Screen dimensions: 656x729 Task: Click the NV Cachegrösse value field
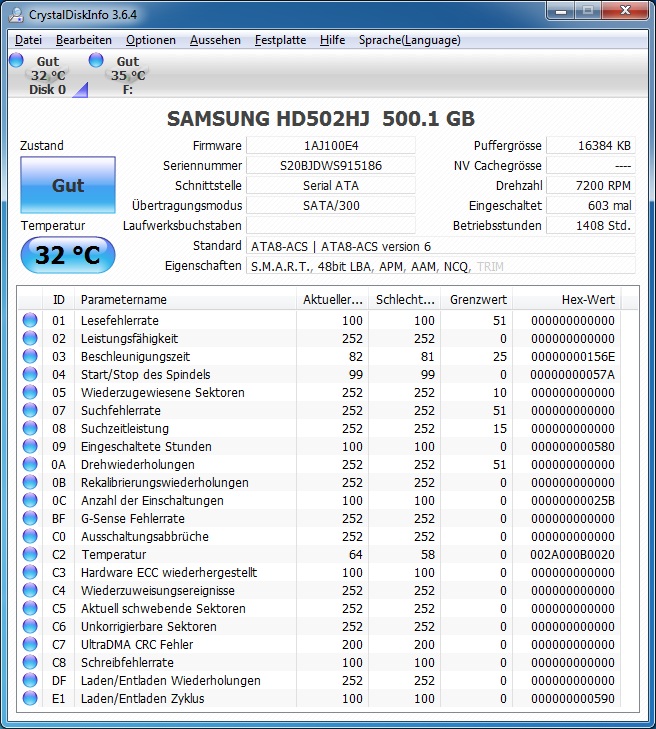[591, 166]
